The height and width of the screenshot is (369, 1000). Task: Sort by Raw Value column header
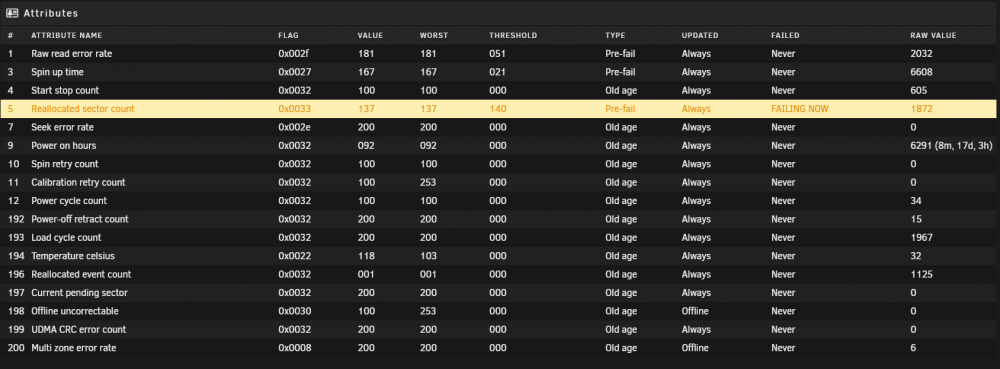933,36
